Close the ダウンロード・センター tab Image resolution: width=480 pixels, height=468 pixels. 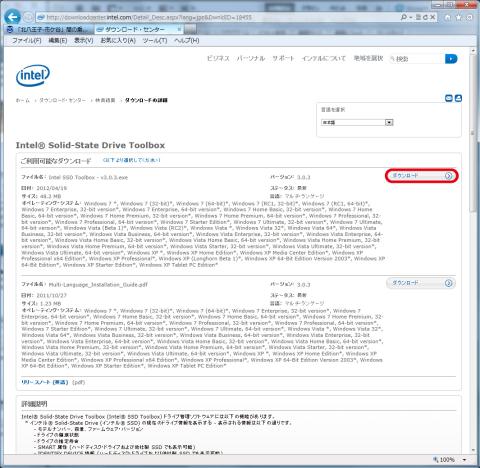click(179, 29)
